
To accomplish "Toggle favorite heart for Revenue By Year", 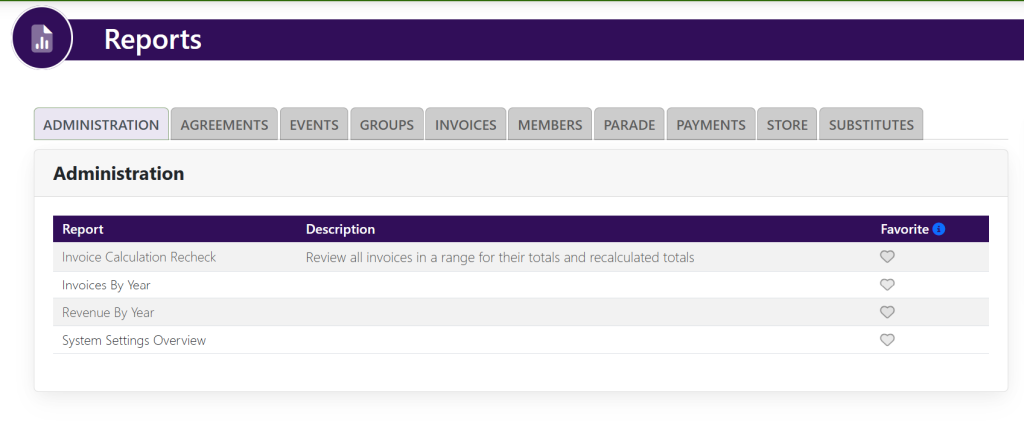I will [886, 312].
